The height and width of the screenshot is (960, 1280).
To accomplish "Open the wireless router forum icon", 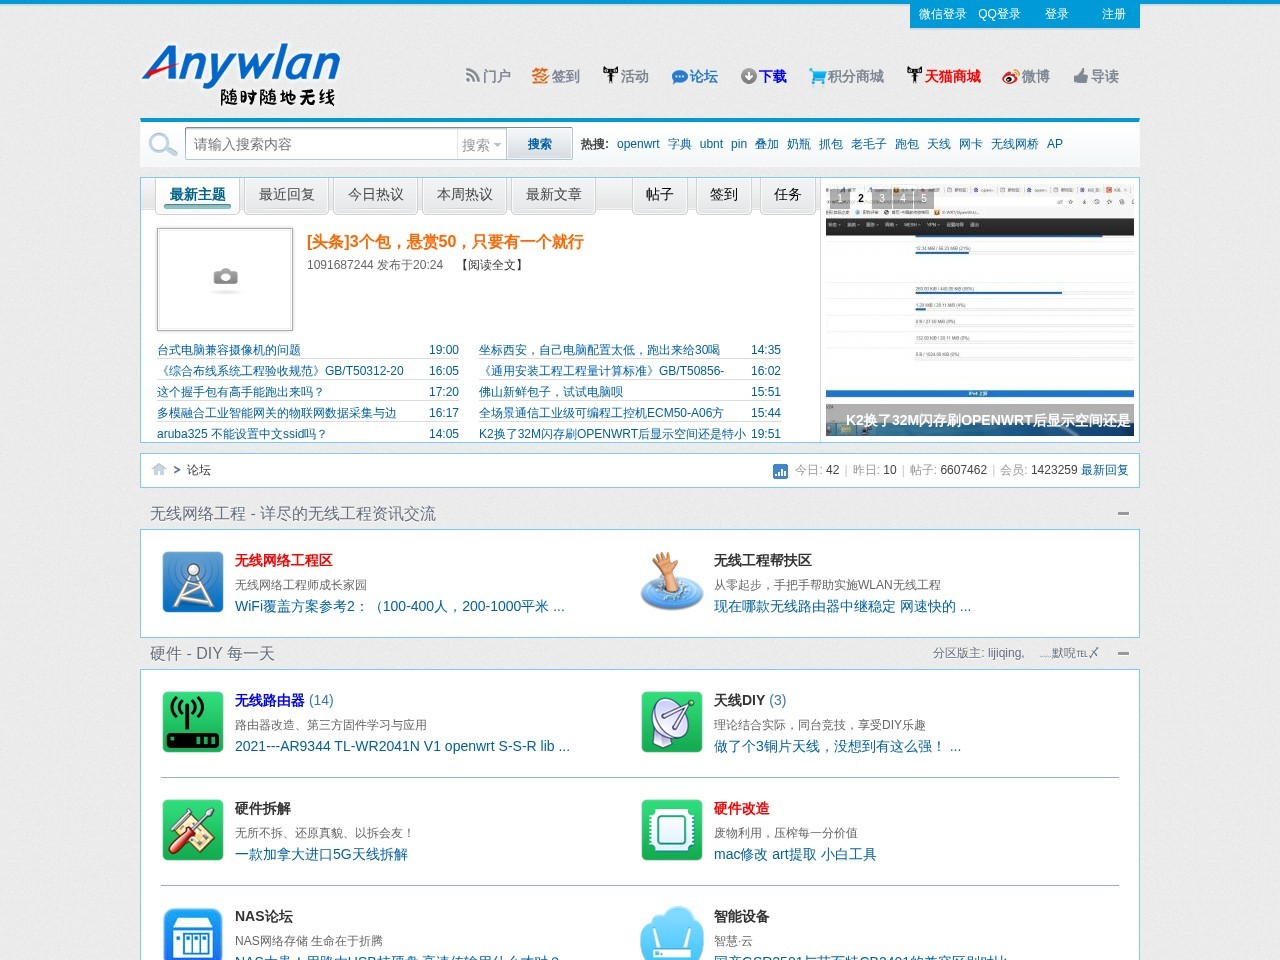I will click(x=193, y=722).
